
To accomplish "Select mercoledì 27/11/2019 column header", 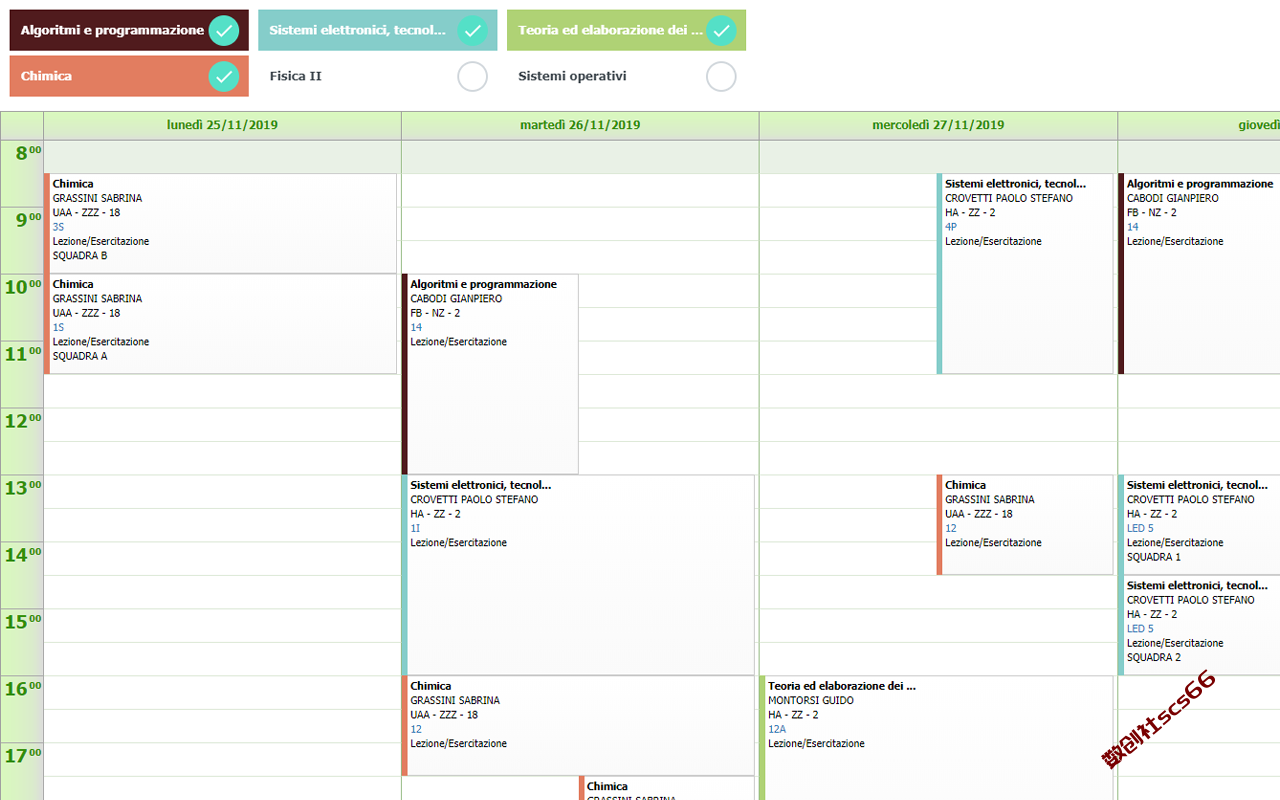I will (x=938, y=126).
